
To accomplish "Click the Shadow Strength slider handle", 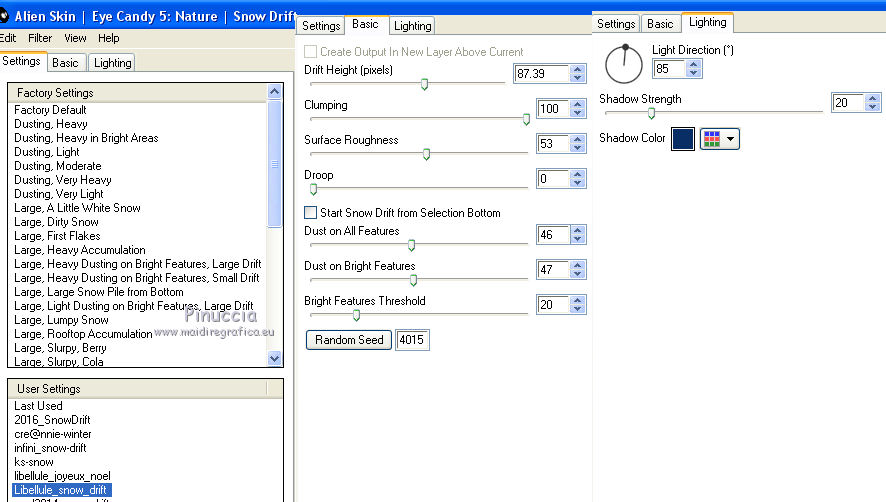I will pos(652,114).
